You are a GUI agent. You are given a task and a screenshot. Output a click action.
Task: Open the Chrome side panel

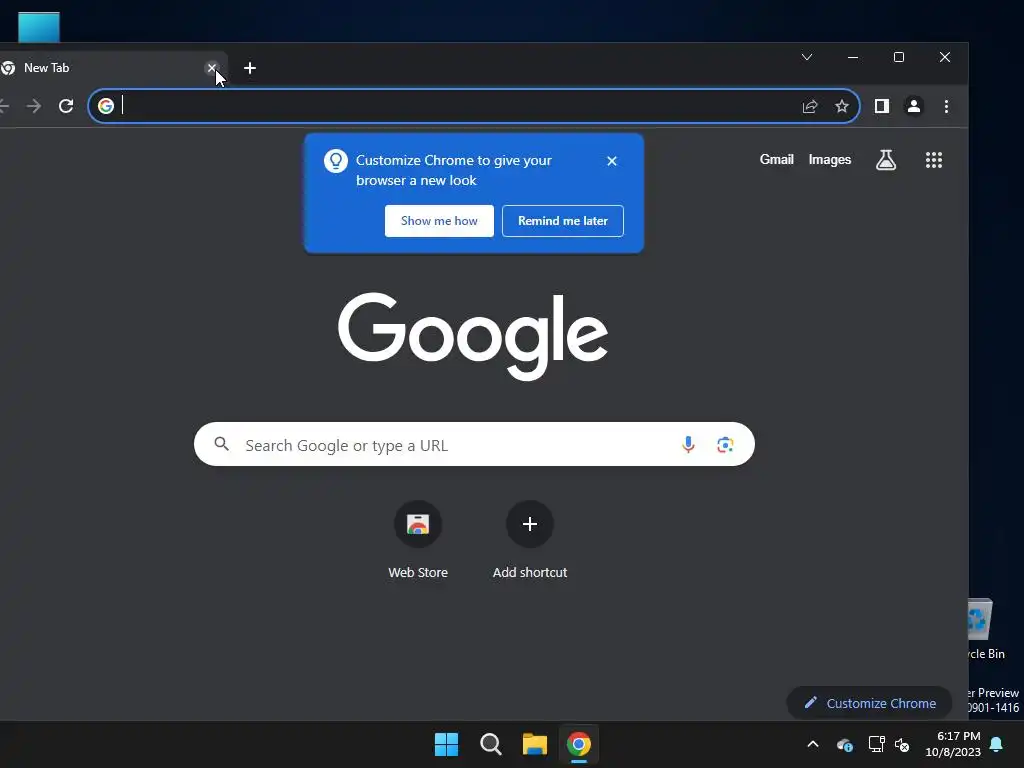pyautogui.click(x=882, y=106)
